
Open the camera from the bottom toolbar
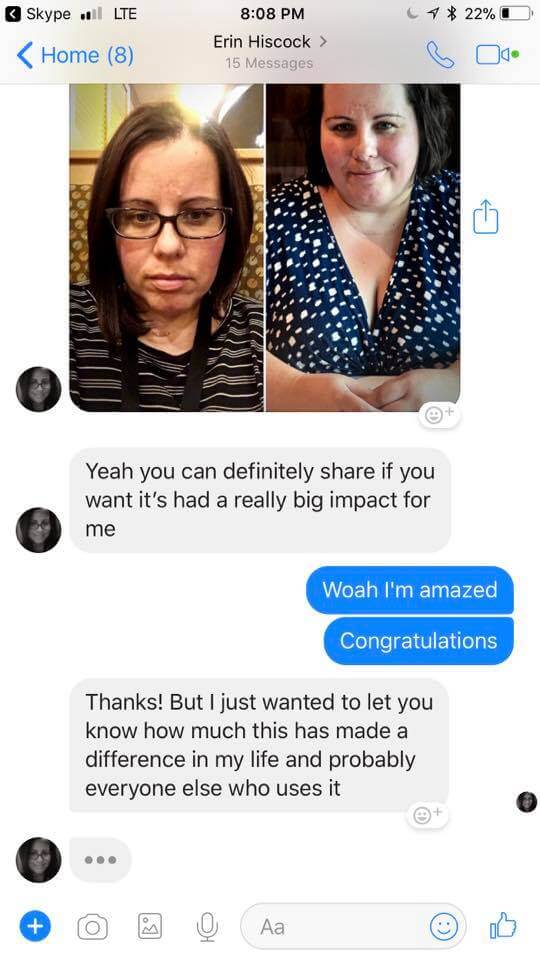93,927
